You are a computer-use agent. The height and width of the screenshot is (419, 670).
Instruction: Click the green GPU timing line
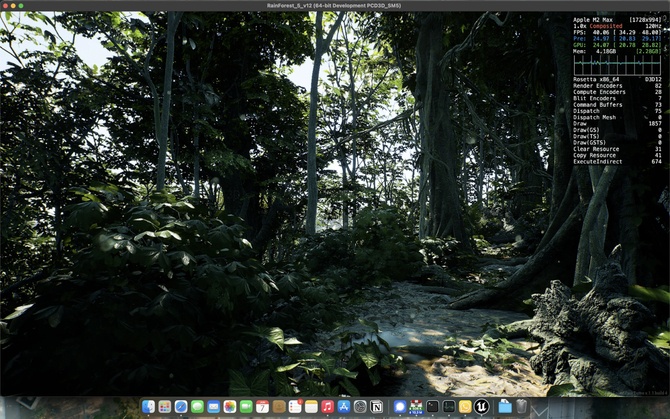[x=617, y=45]
